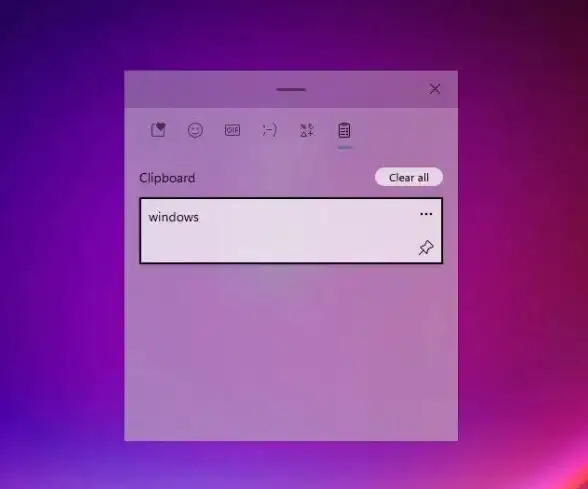588x489 pixels.
Task: Switch to the Emoji smiley tab
Action: [195, 130]
